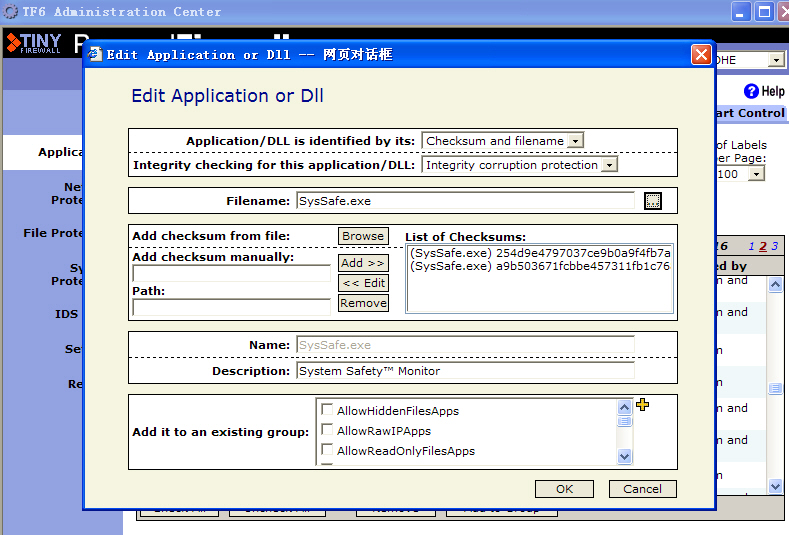Open the 'Checksum and filename' identification dropdown
Image resolution: width=789 pixels, height=535 pixels.
click(576, 140)
